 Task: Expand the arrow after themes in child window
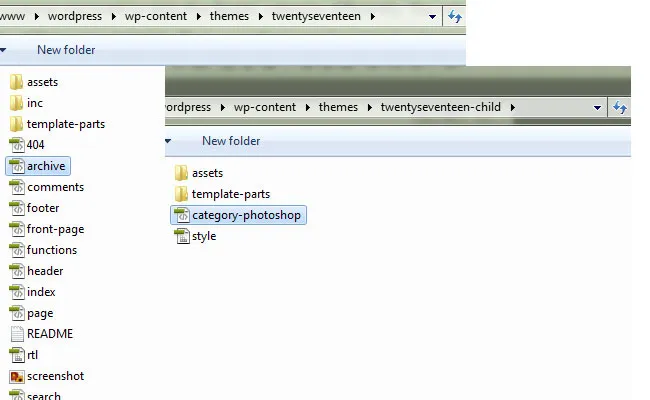pos(371,108)
